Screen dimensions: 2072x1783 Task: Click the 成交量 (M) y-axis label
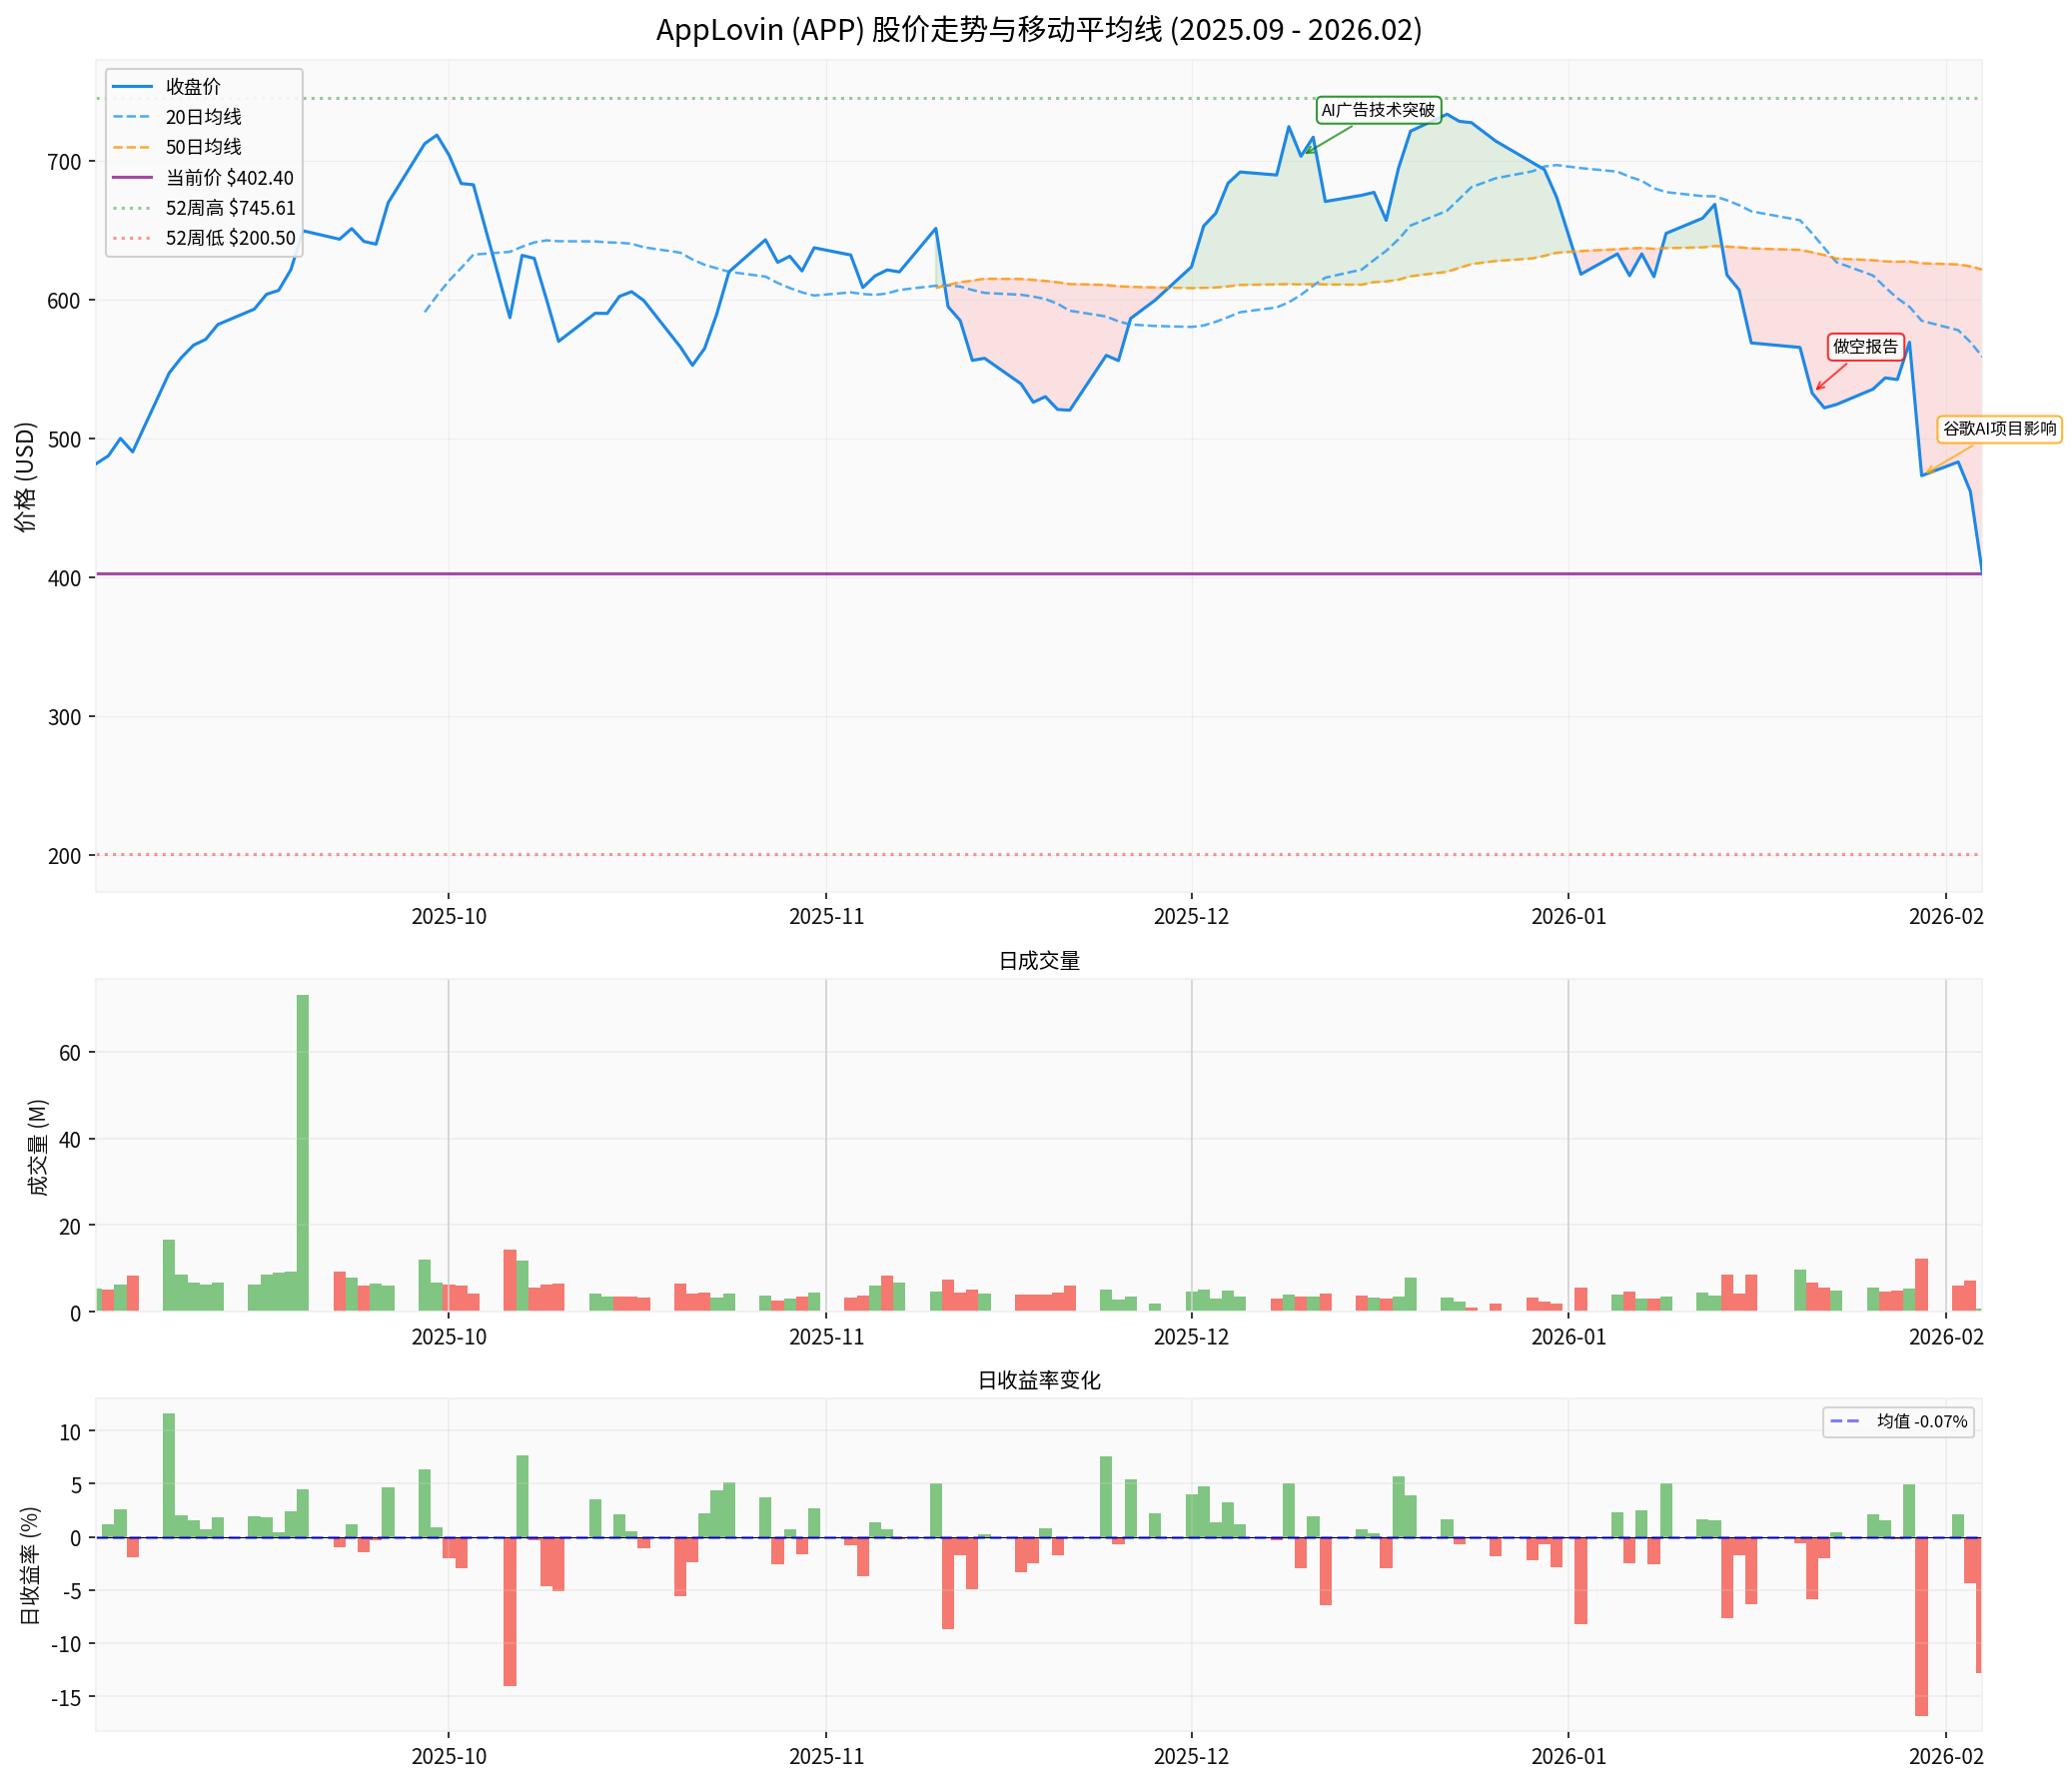pos(38,1147)
